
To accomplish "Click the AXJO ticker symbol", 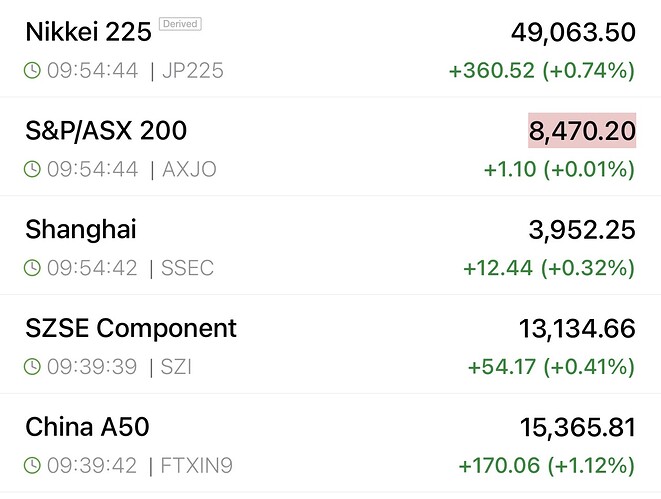I will [x=189, y=170].
